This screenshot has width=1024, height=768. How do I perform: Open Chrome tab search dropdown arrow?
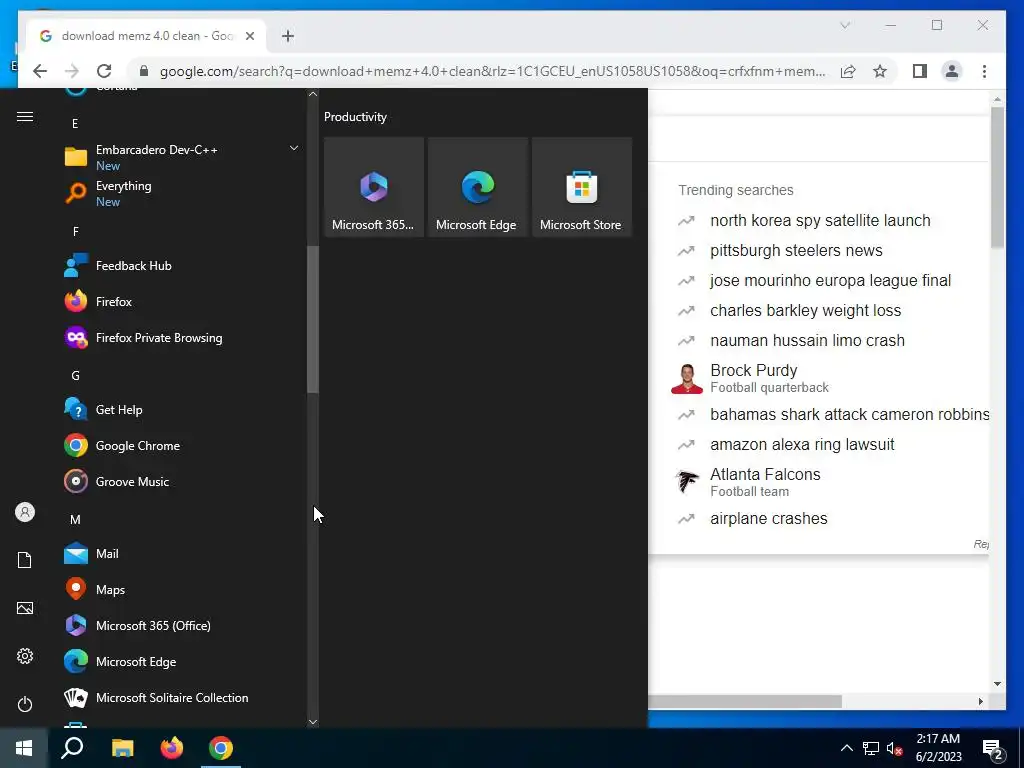pyautogui.click(x=844, y=25)
